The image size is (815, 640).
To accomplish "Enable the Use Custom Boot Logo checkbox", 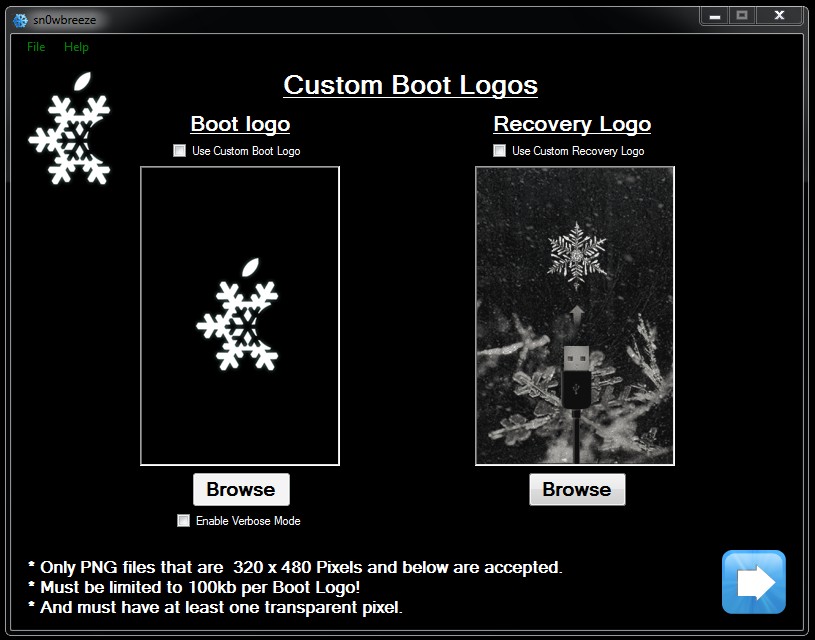I will click(180, 151).
